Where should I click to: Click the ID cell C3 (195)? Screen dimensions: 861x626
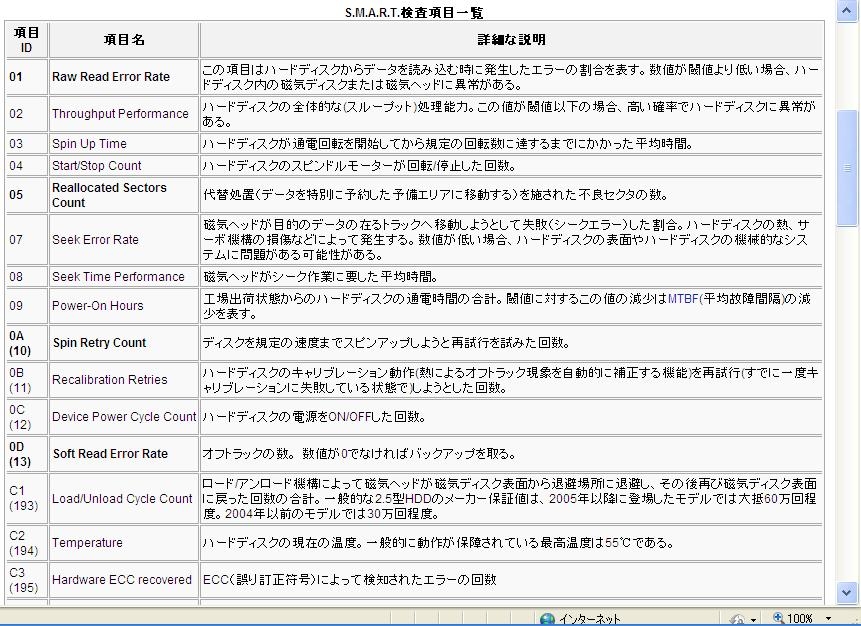coord(26,580)
